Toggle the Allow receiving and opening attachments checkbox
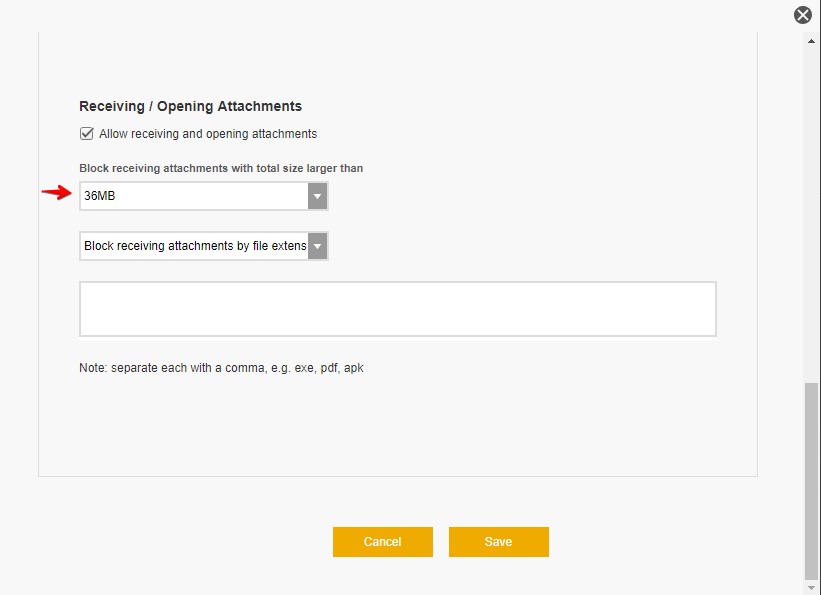The height and width of the screenshot is (595, 821). [x=86, y=133]
